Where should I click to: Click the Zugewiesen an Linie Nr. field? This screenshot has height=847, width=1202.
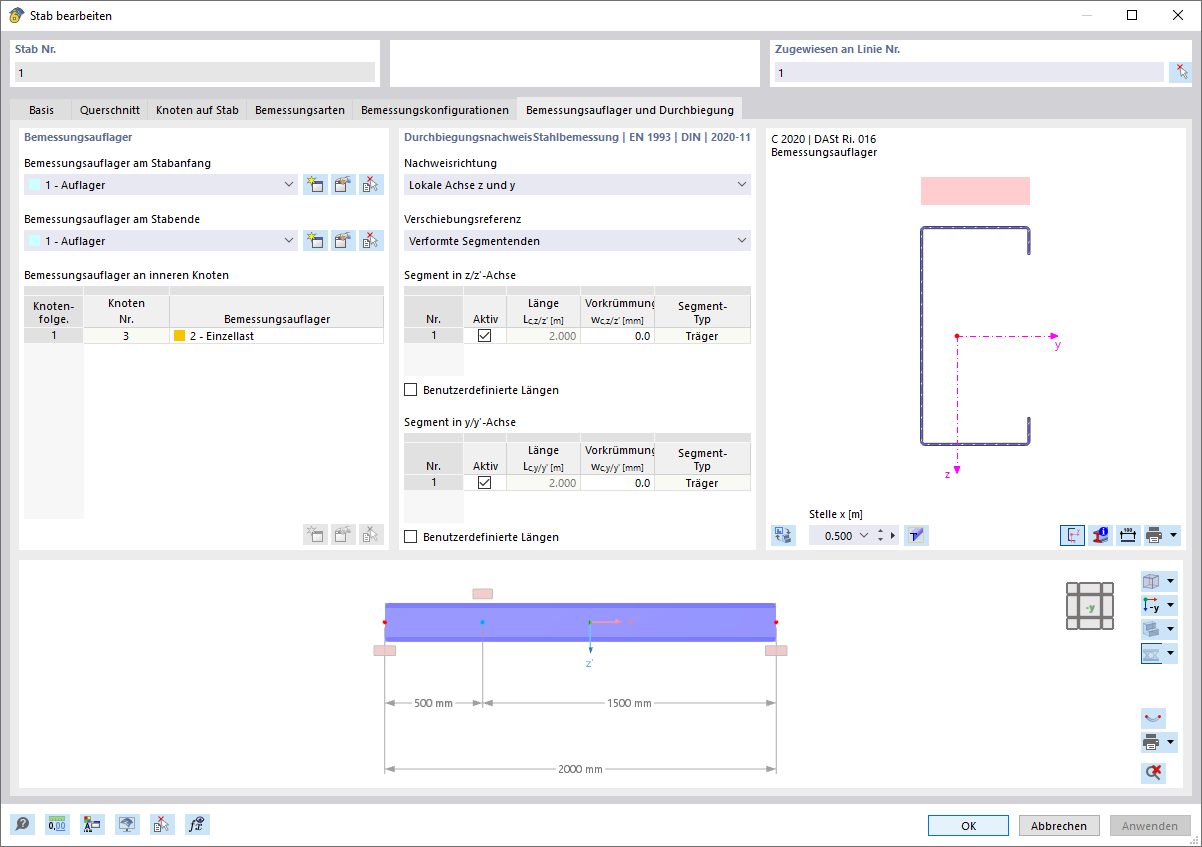[969, 72]
